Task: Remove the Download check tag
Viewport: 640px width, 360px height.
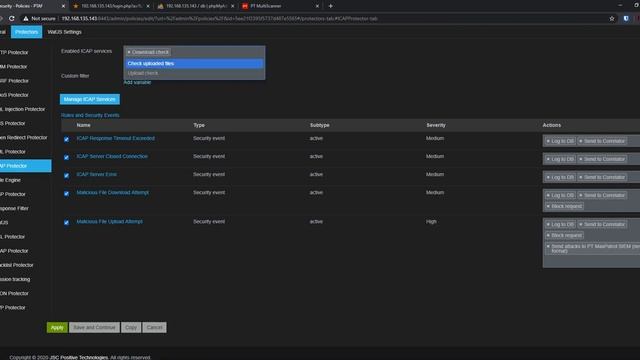Action: point(129,52)
